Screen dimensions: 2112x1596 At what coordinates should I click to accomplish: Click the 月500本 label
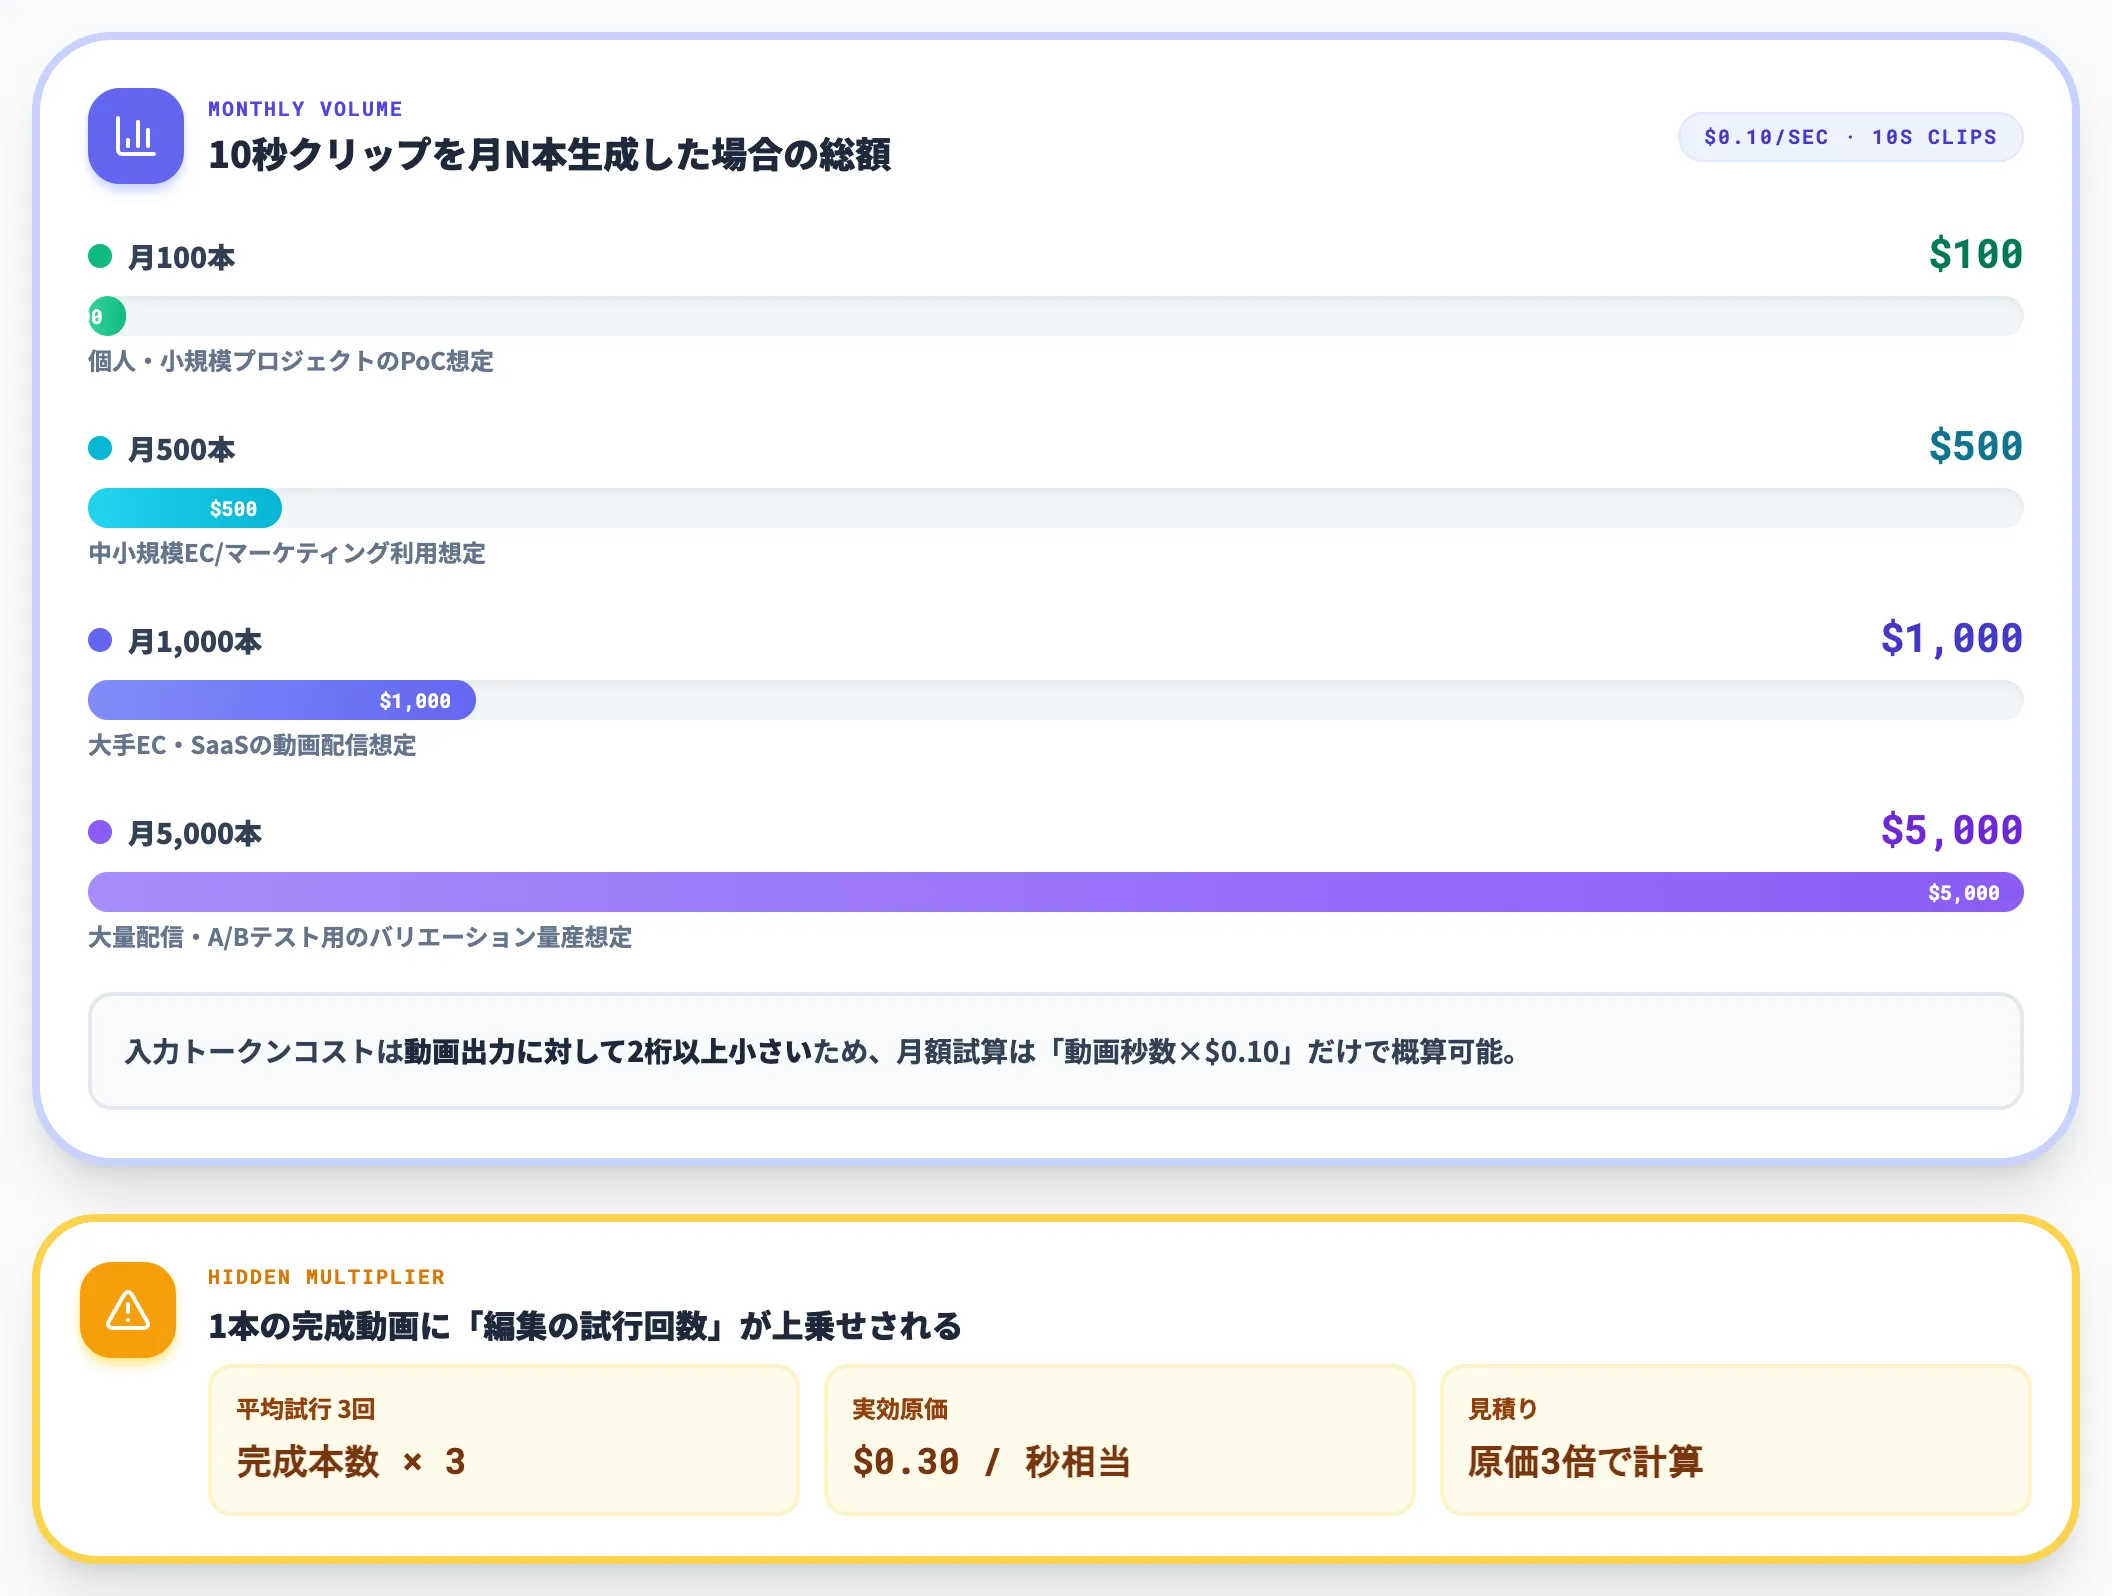point(182,449)
